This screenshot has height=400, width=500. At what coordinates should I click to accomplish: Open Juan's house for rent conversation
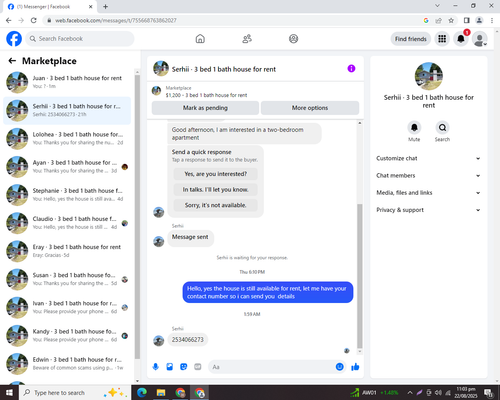point(67,82)
